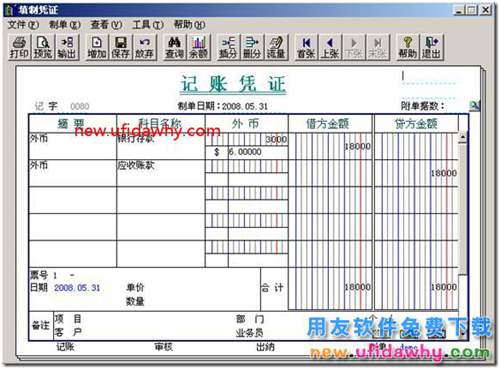
Task: Exit via 退出 toolbar icon
Action: click(x=432, y=47)
